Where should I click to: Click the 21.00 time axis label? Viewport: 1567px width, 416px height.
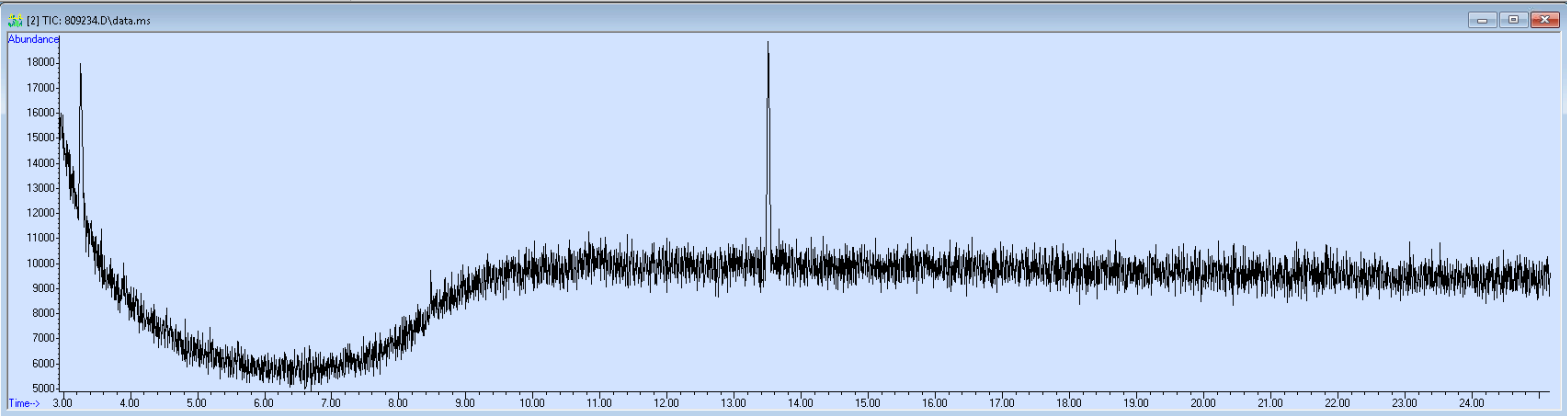tap(1270, 403)
